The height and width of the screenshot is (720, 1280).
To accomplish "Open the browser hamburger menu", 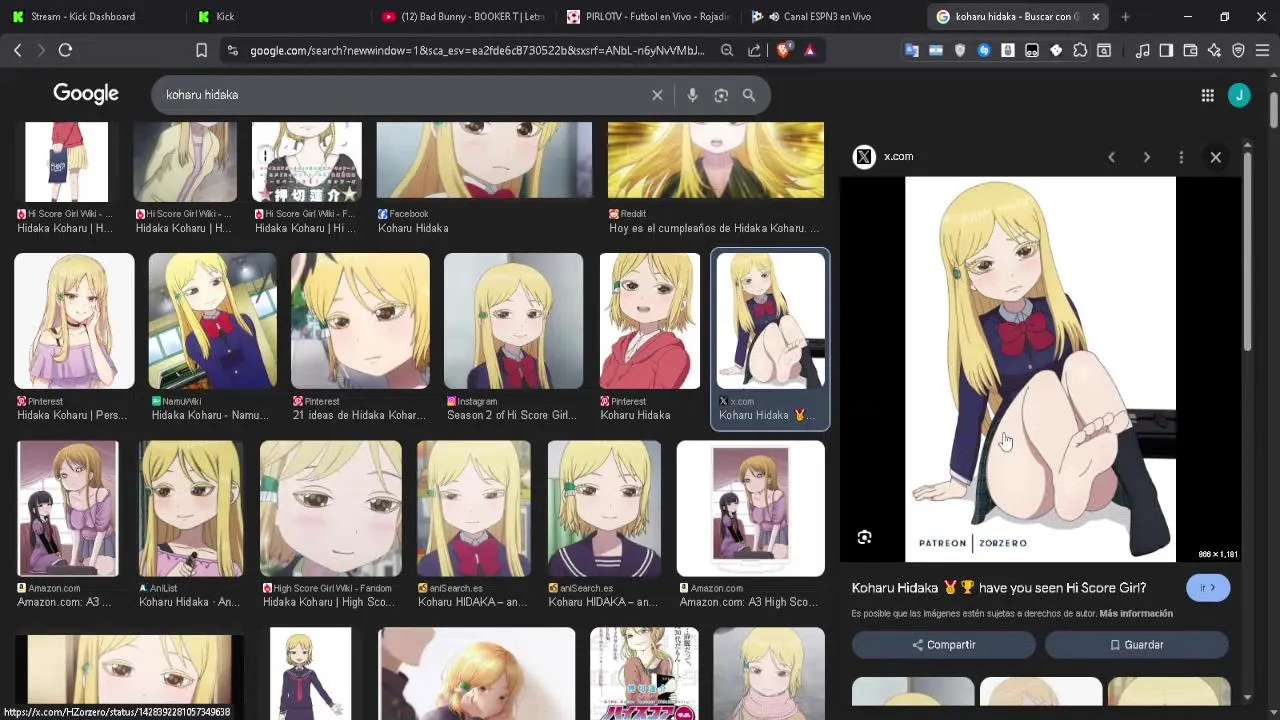I will pyautogui.click(x=1262, y=50).
